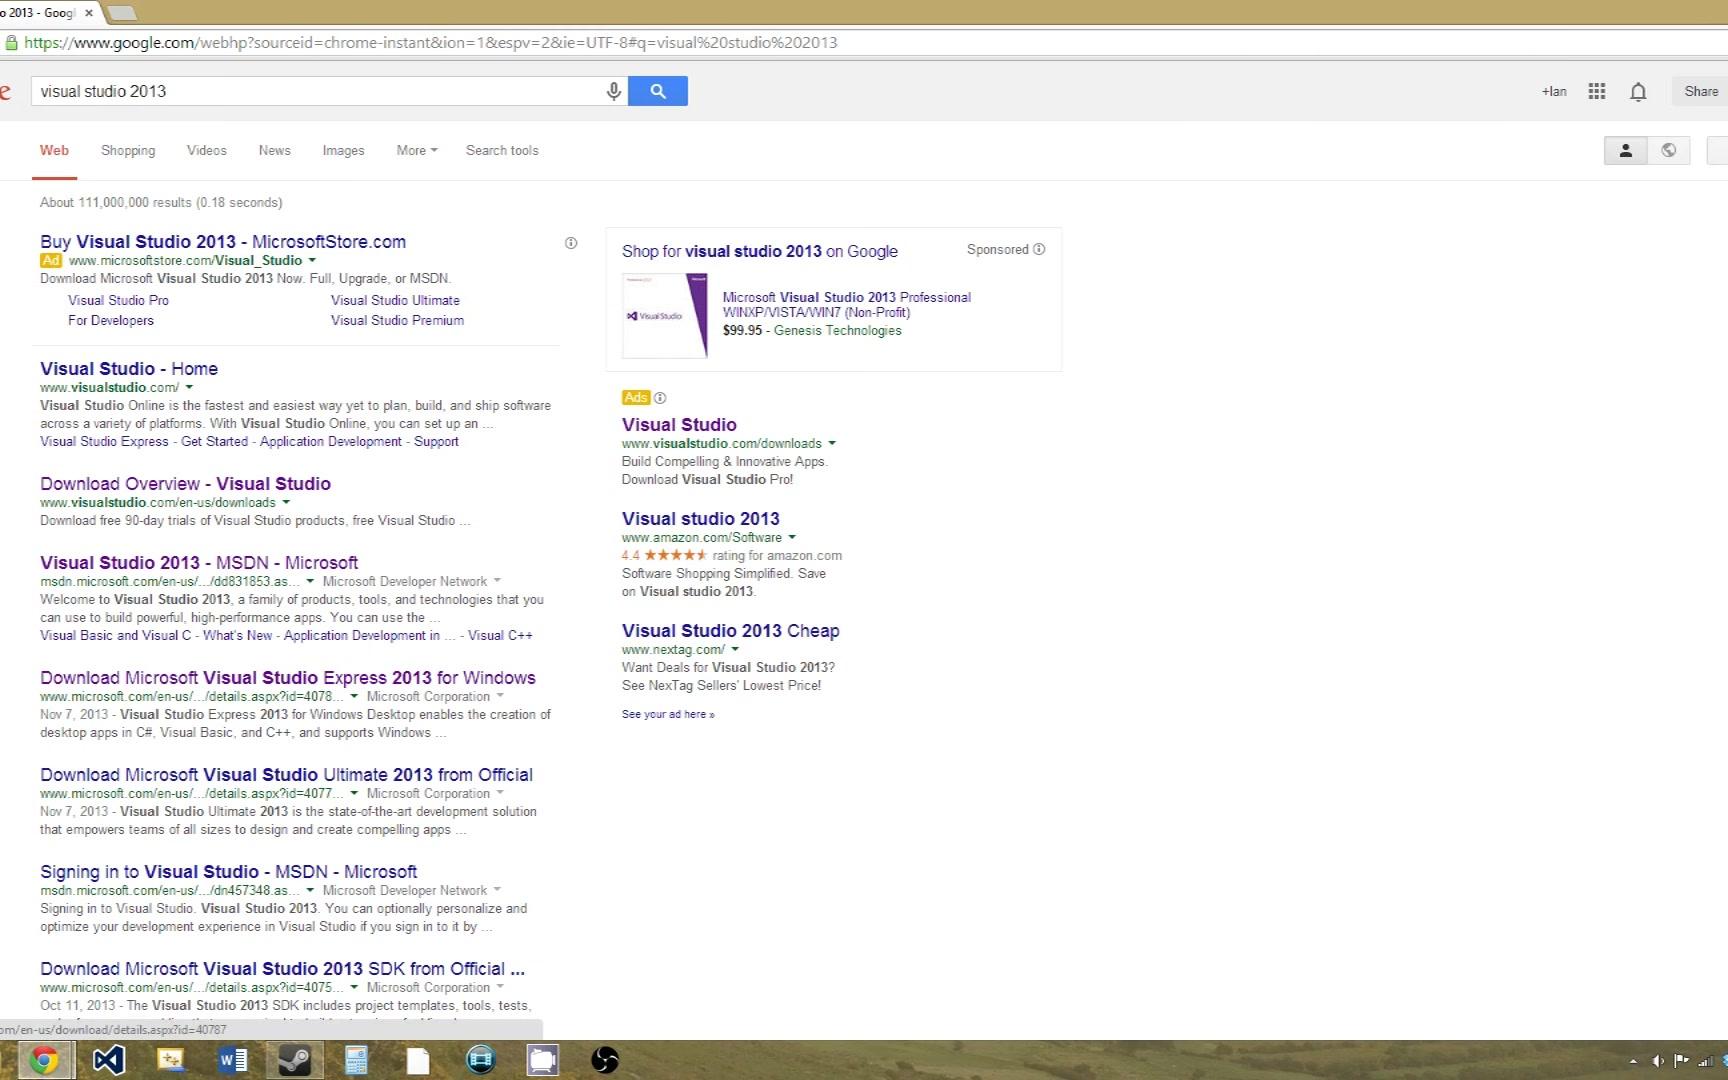Viewport: 1728px width, 1080px height.
Task: Open the notifications bell
Action: tap(1638, 92)
